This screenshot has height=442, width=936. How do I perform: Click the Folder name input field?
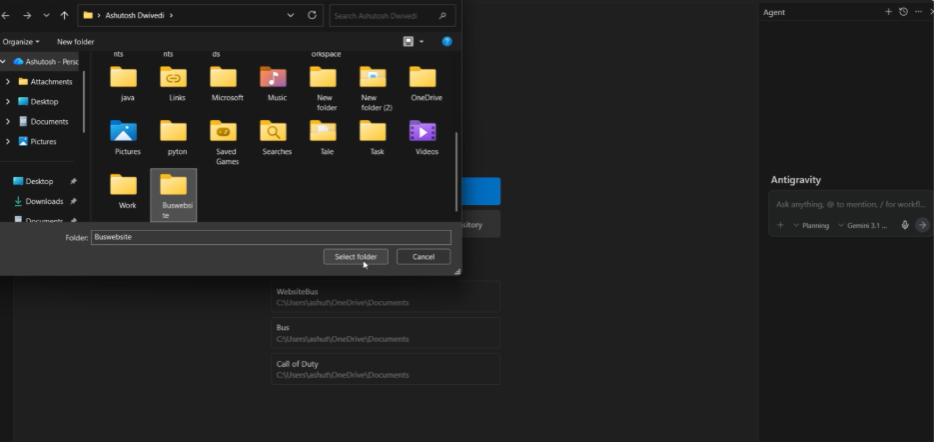pos(271,237)
